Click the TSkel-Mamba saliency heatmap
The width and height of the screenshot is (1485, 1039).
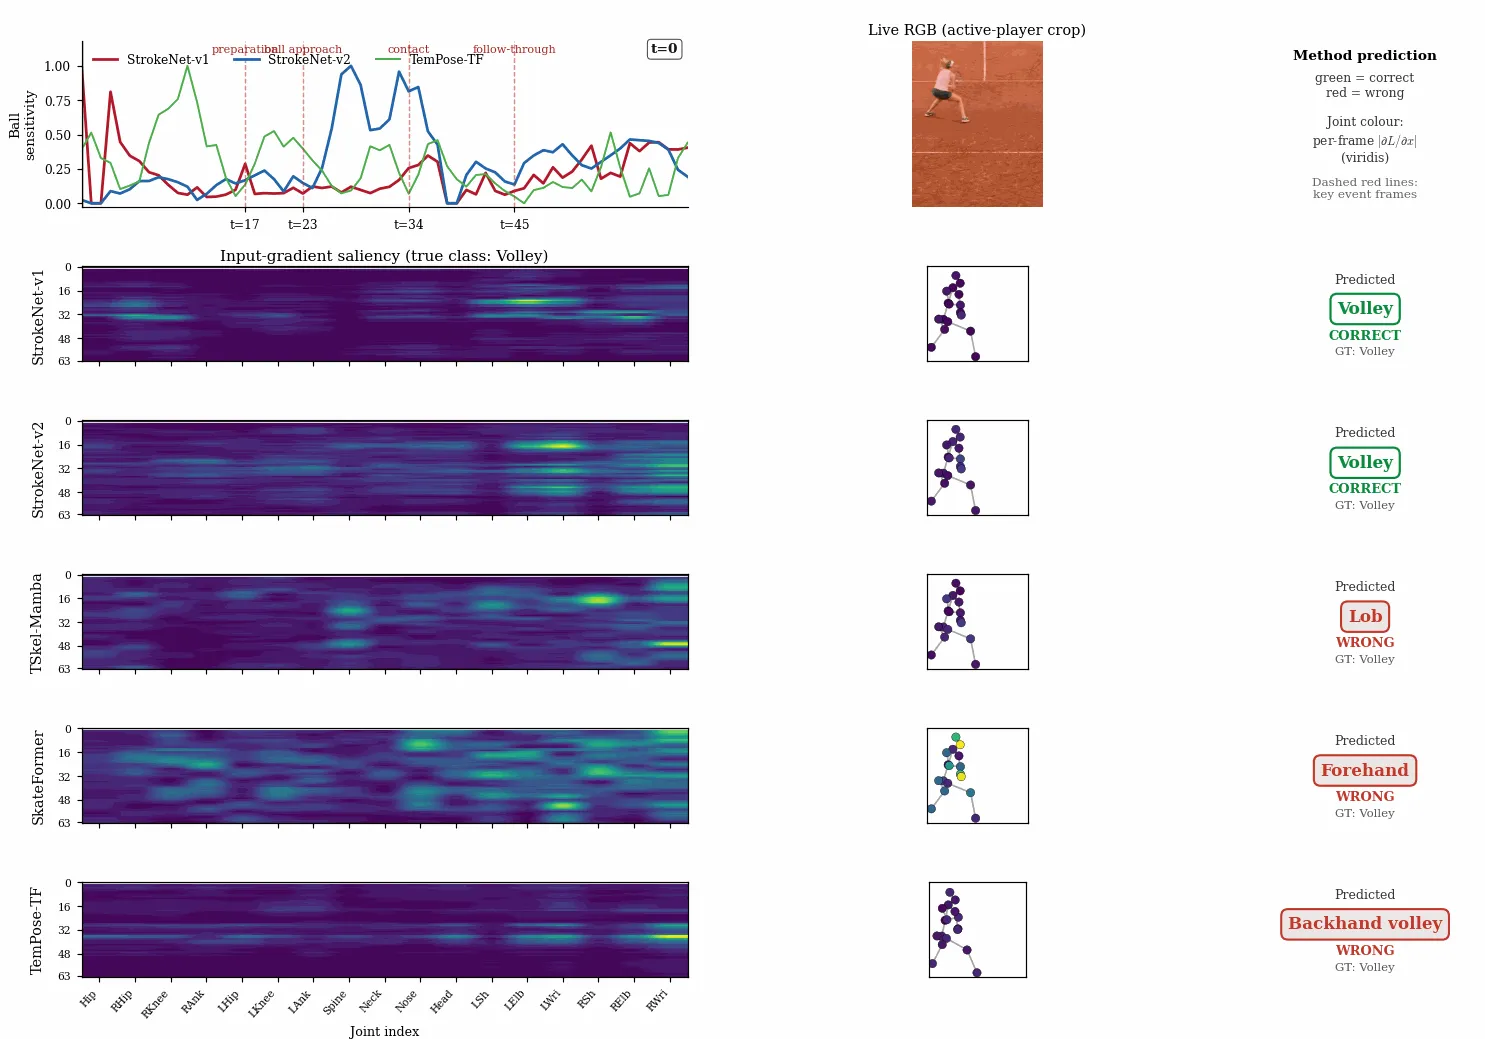click(x=385, y=622)
